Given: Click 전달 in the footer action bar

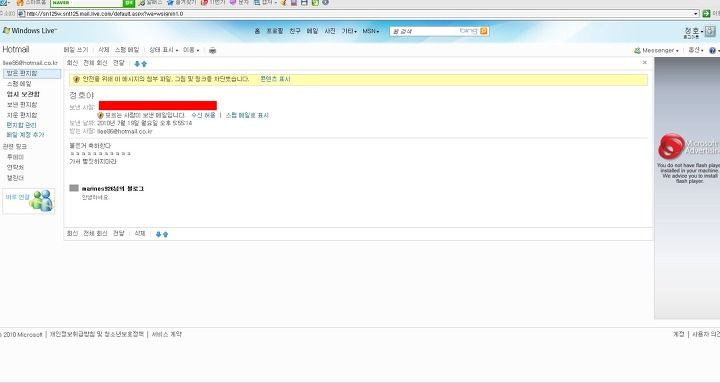Looking at the screenshot, I should (118, 234).
